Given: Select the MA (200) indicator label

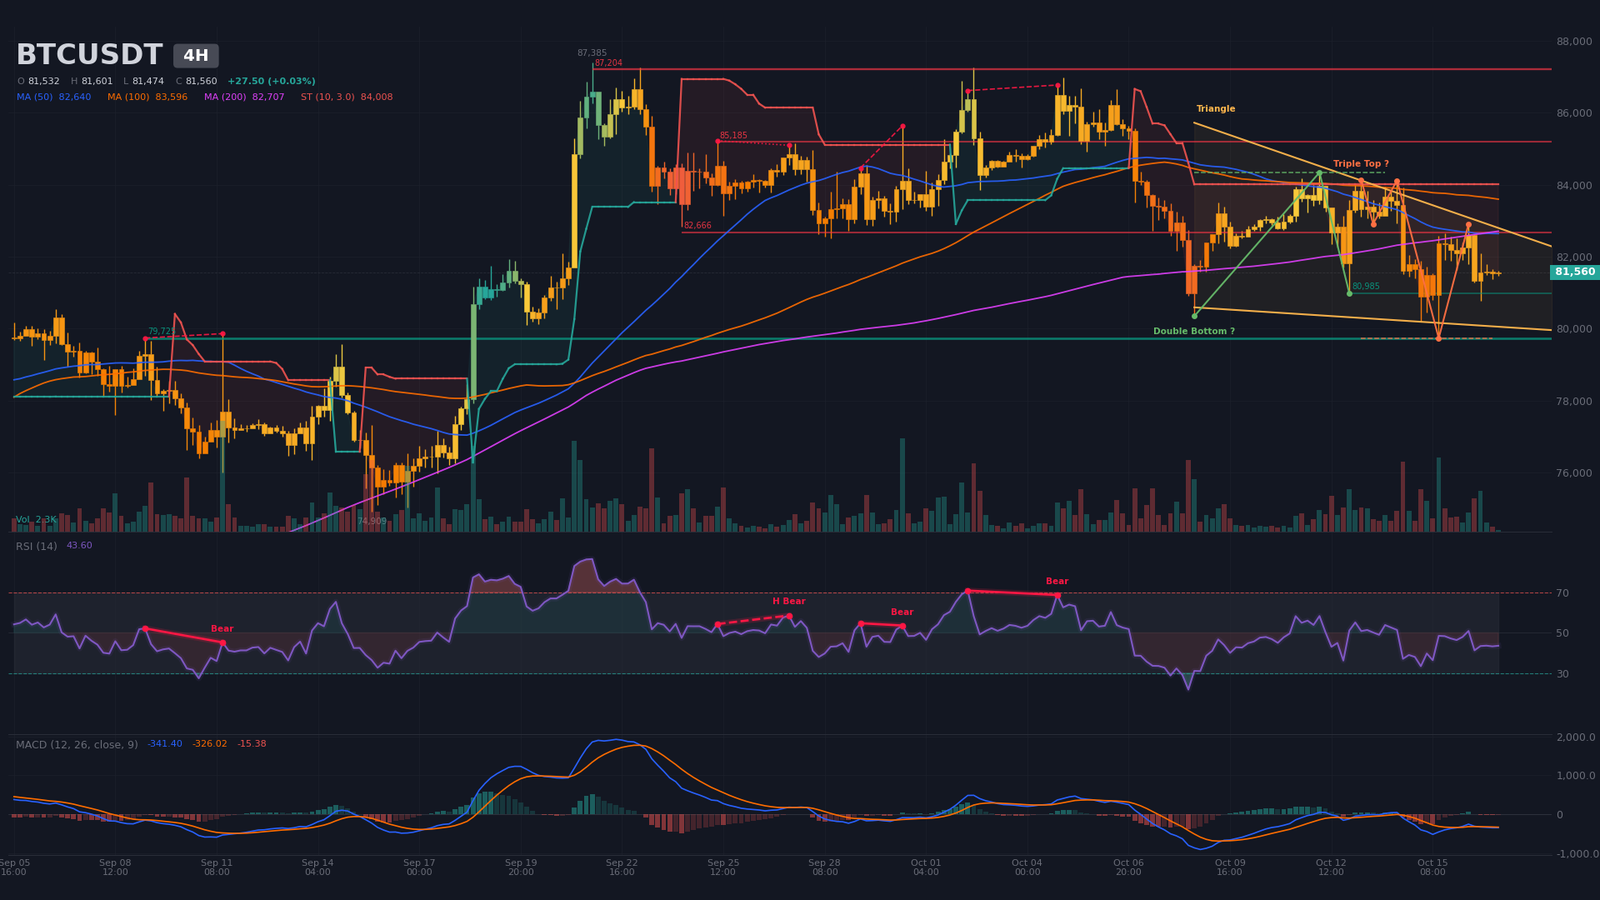Looking at the screenshot, I should pos(244,97).
